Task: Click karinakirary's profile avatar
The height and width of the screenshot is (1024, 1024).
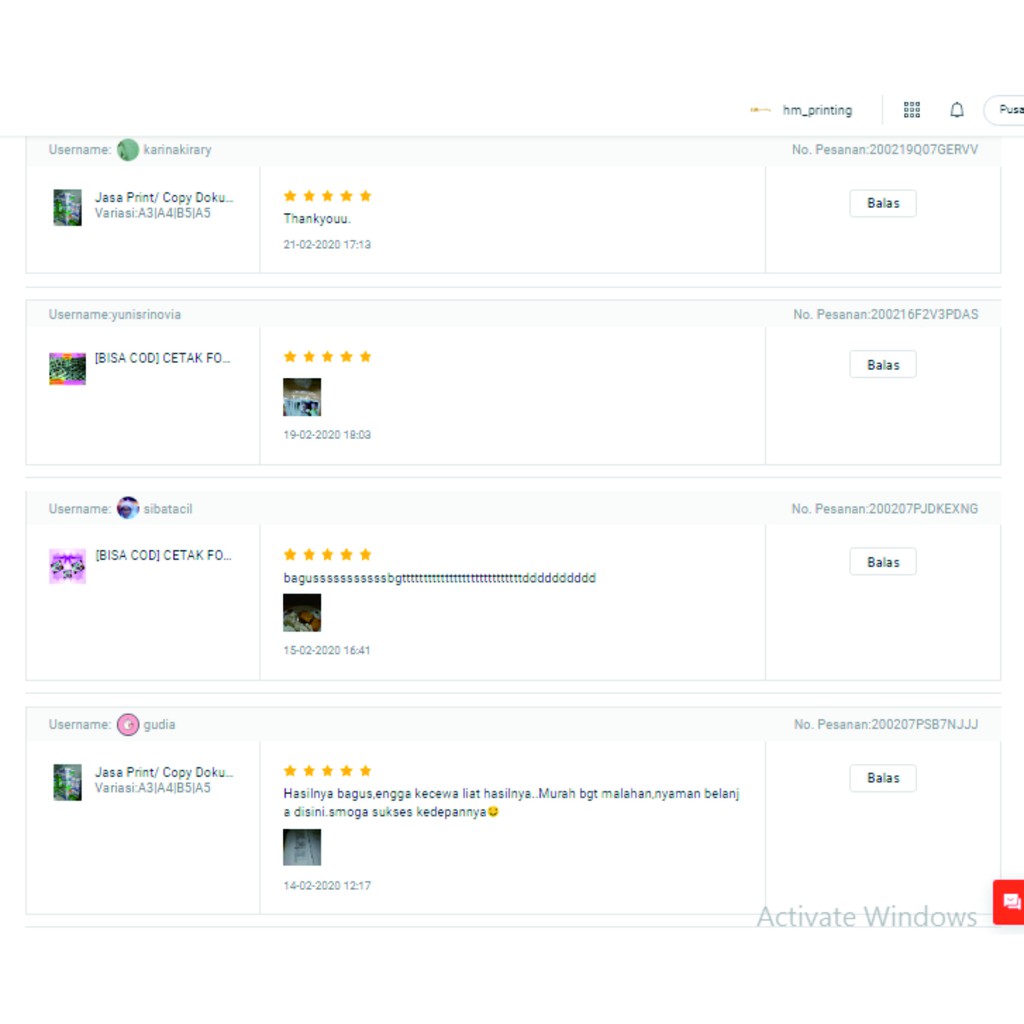Action: pyautogui.click(x=128, y=150)
